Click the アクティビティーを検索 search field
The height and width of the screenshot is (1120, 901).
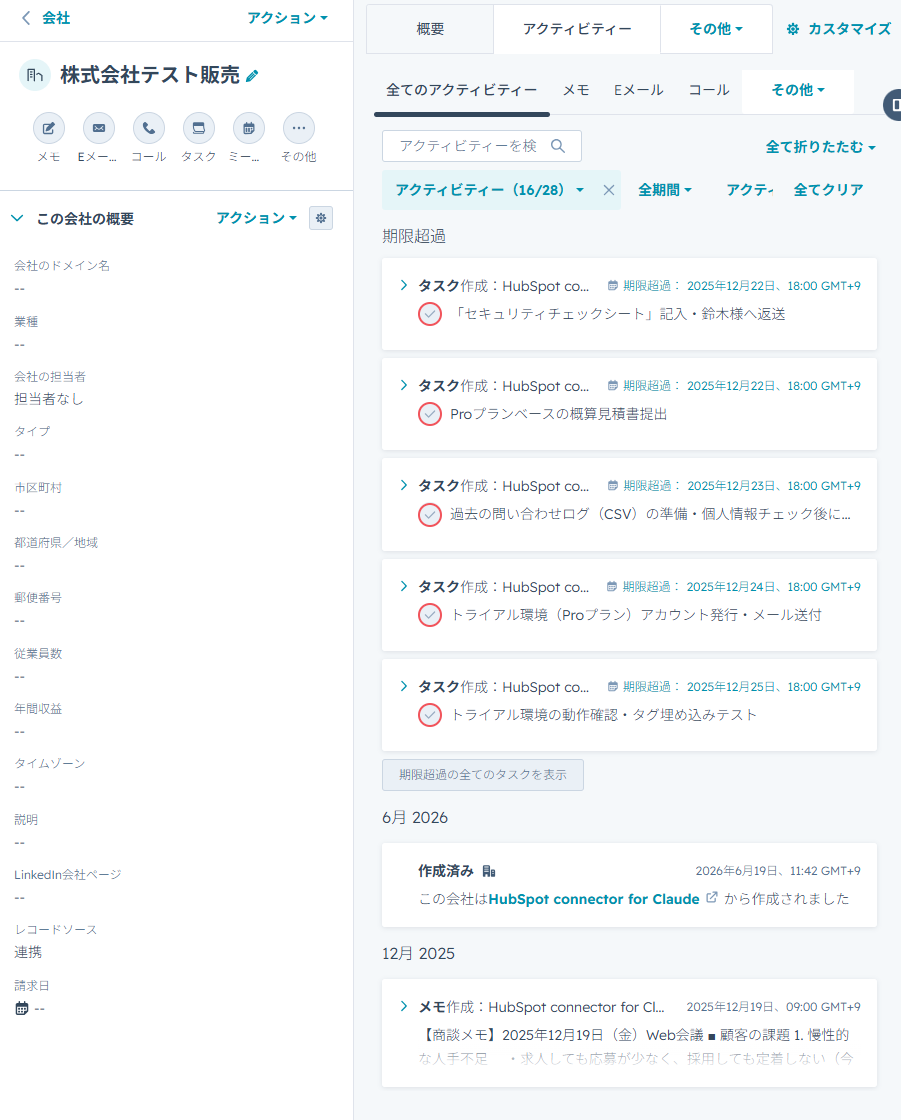482,146
